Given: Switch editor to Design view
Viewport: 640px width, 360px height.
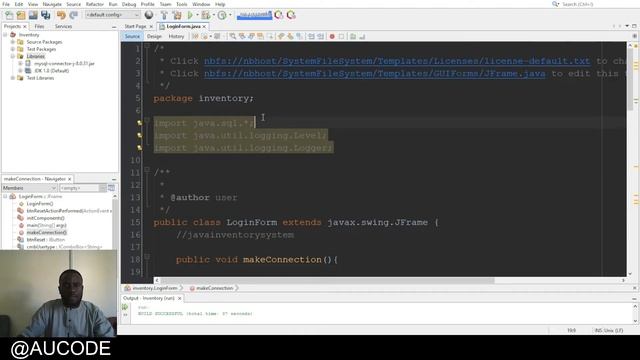Looking at the screenshot, I should pos(154,36).
